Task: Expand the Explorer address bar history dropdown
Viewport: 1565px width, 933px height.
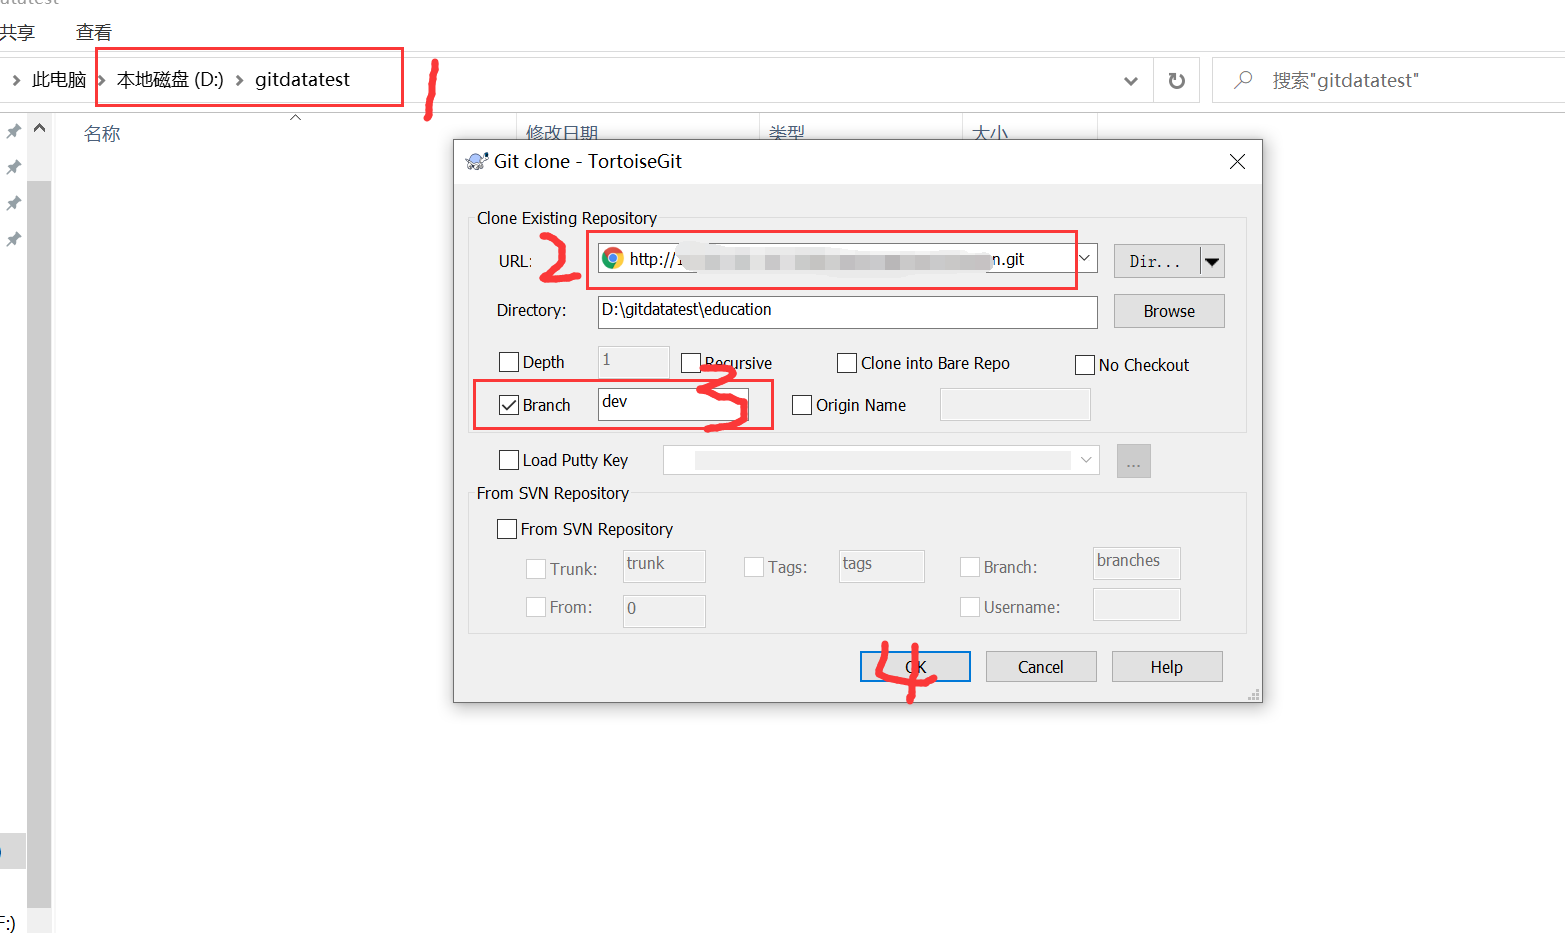Action: coord(1131,81)
